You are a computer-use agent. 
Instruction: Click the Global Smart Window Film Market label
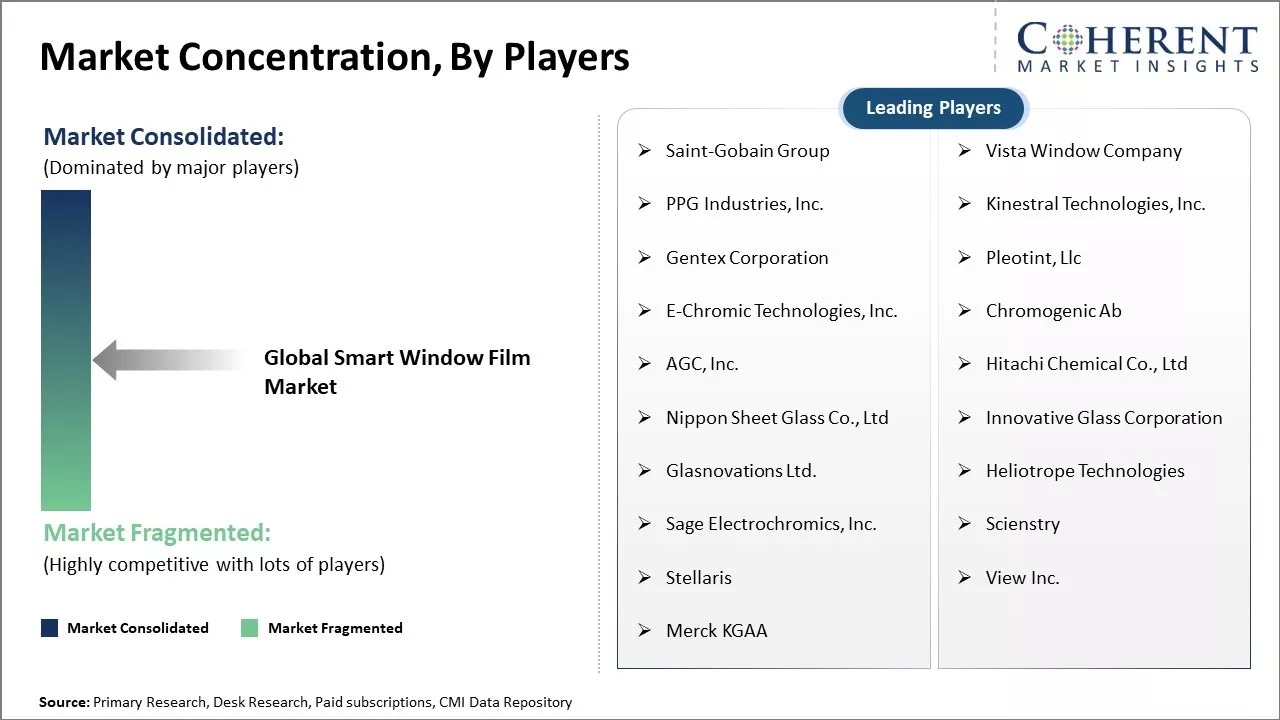click(x=397, y=372)
